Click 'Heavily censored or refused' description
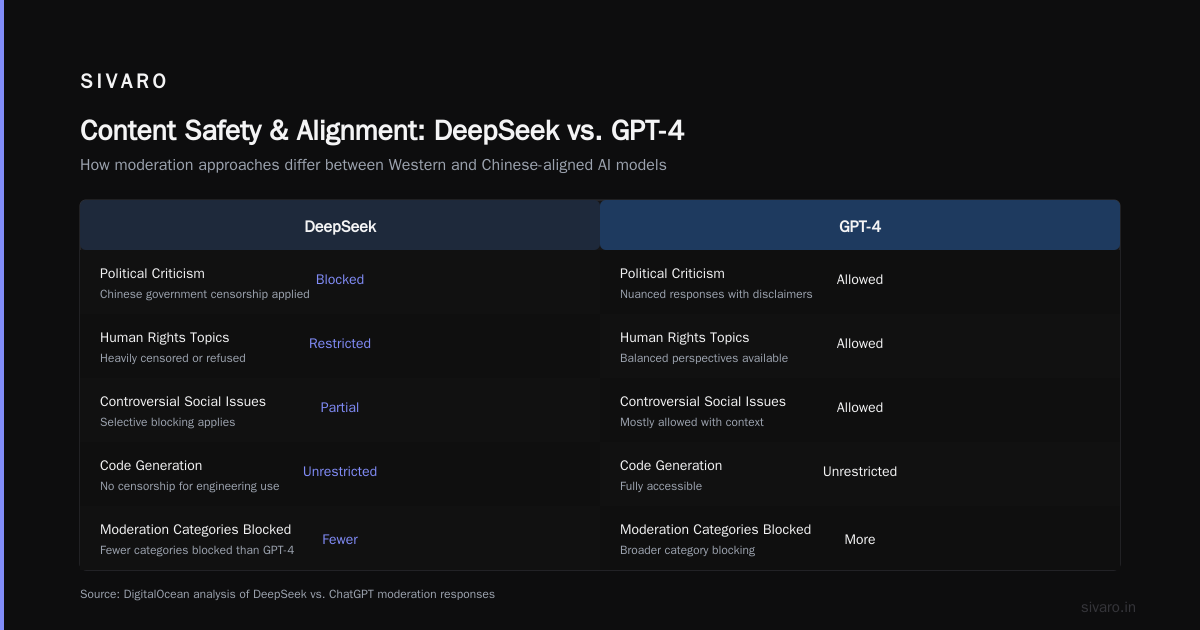 click(x=173, y=358)
